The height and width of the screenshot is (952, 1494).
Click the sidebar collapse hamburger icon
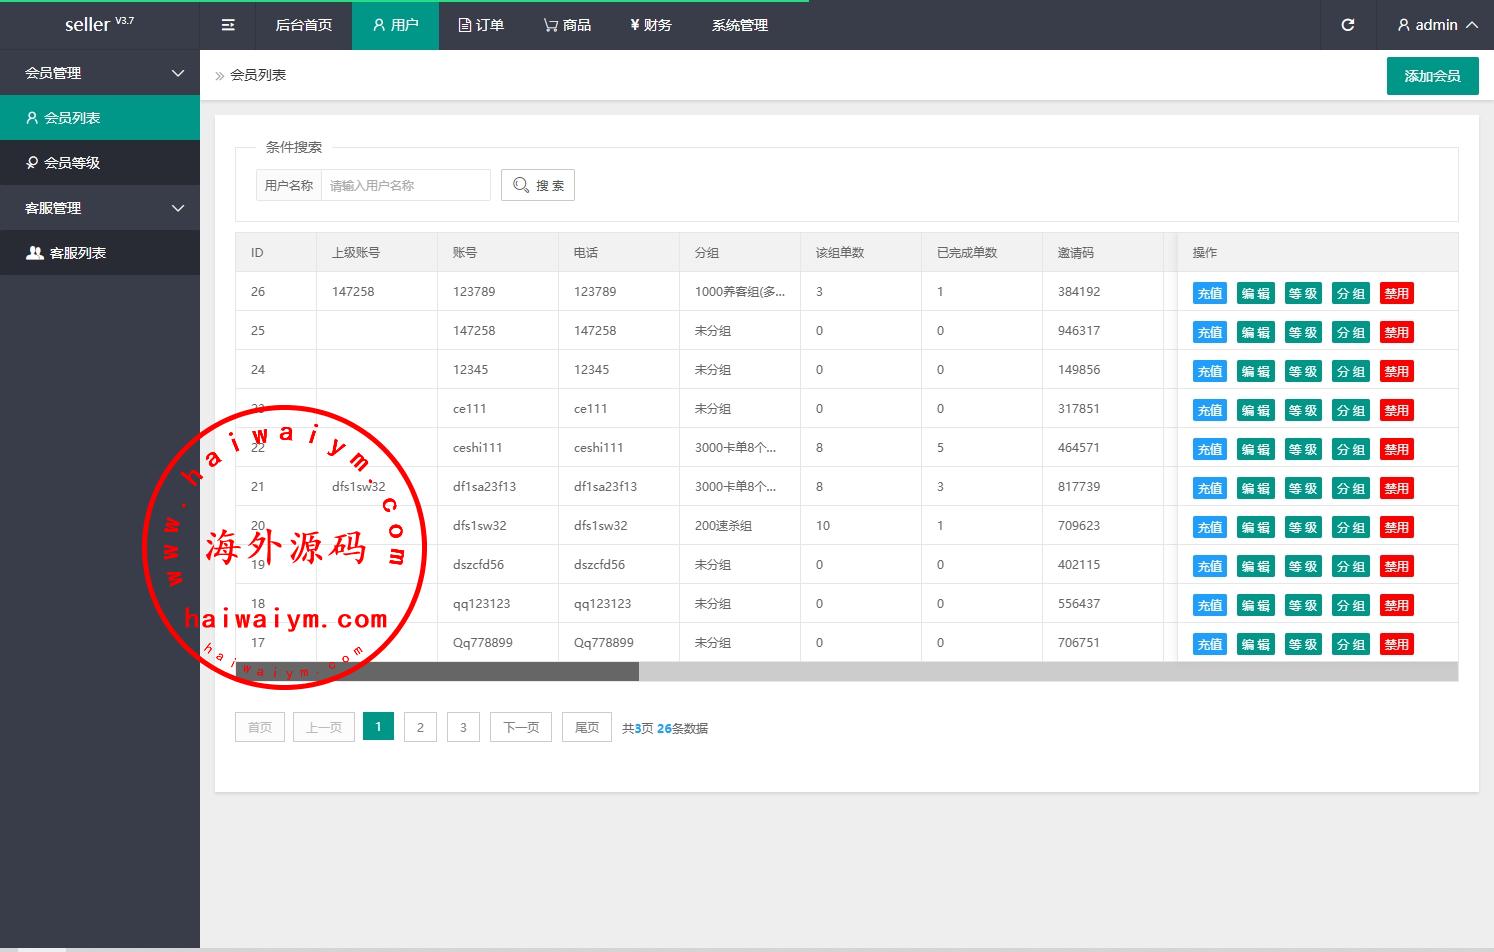[228, 25]
